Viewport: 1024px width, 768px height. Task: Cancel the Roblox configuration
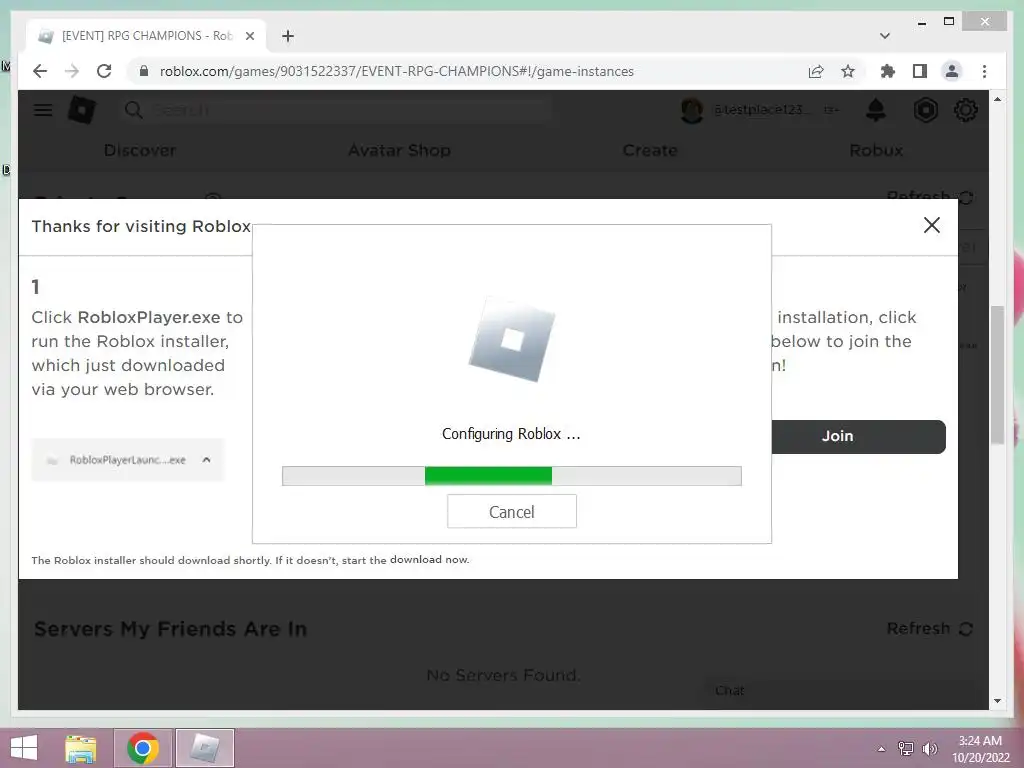511,511
